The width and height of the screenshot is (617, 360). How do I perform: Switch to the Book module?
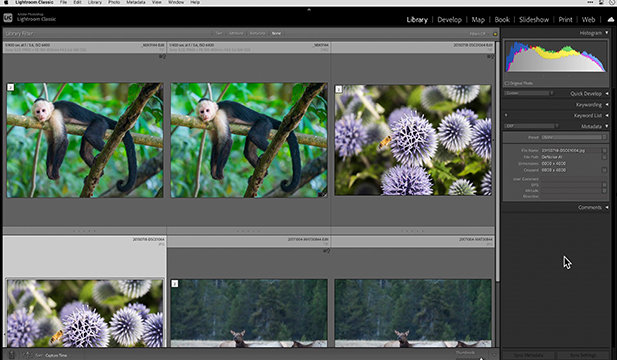502,20
